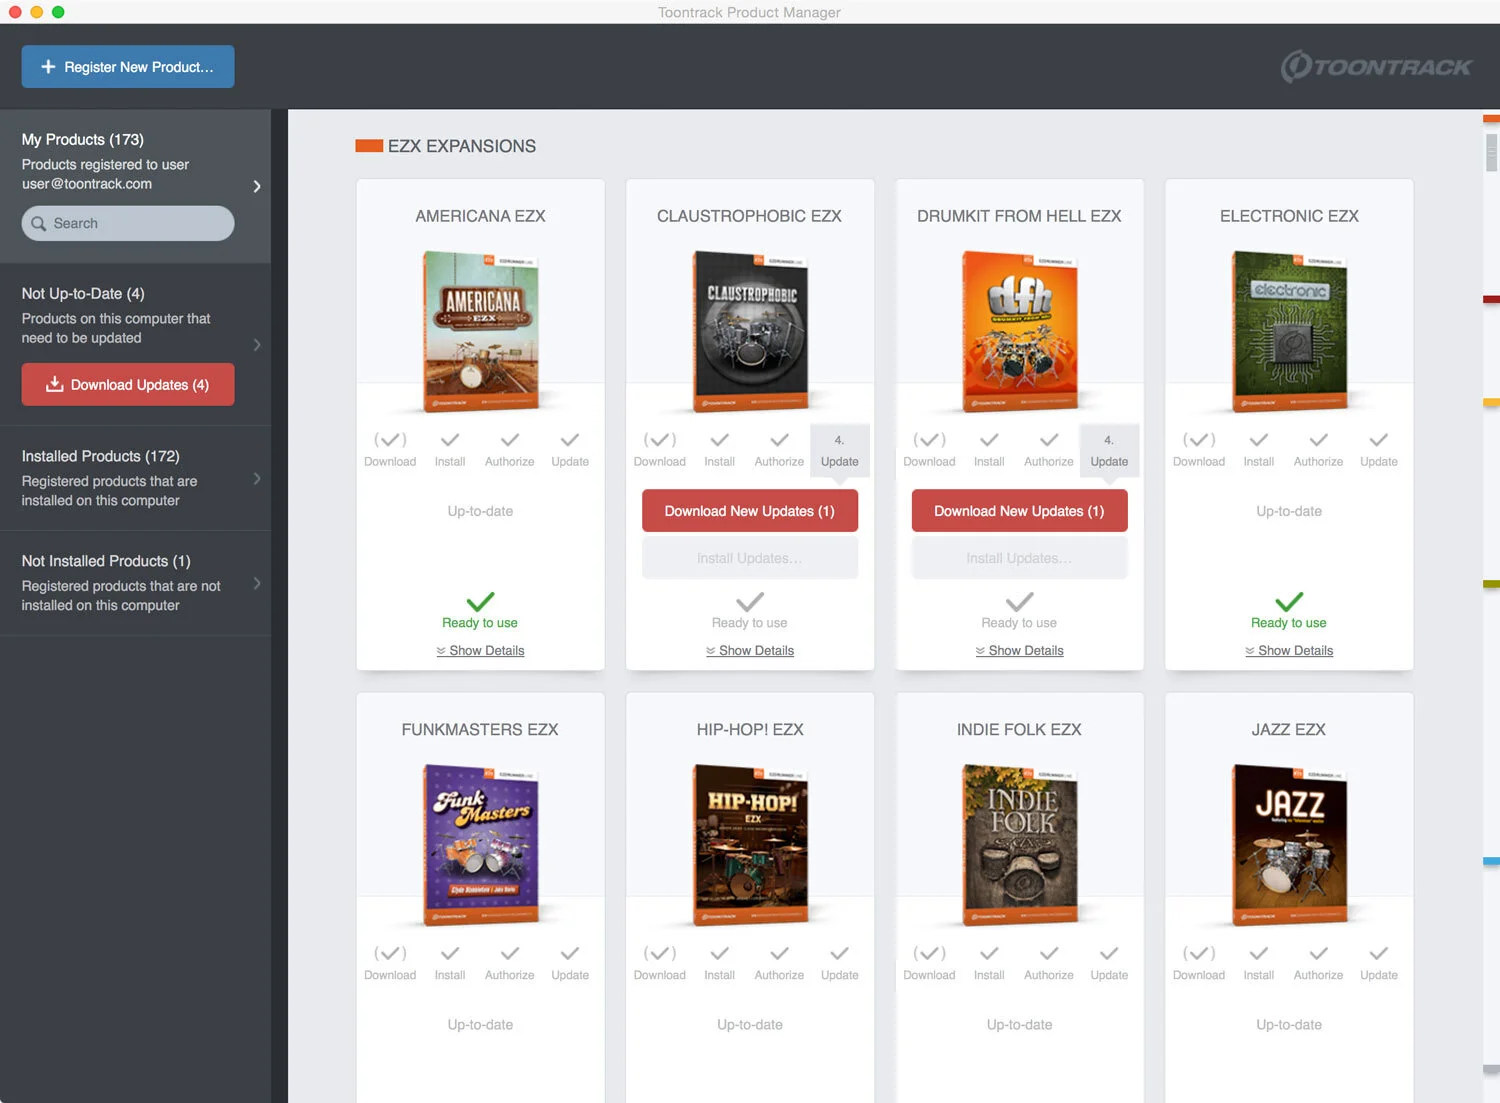
Task: Select Installed Products (172) category
Action: [101, 456]
